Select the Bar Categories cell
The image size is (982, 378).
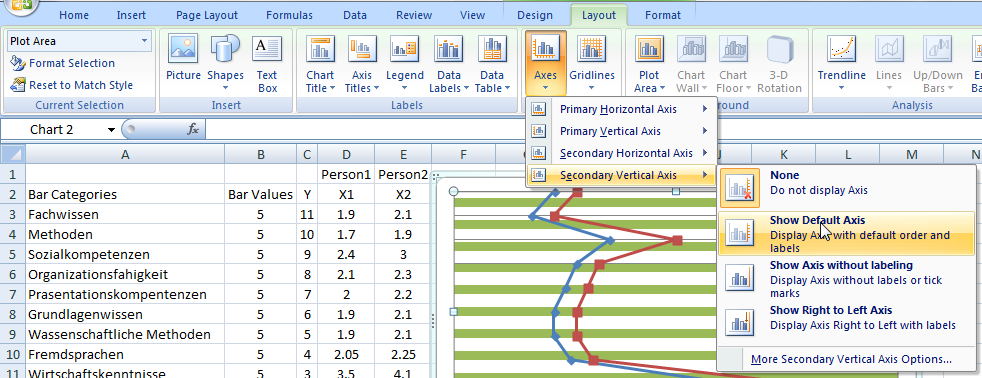pyautogui.click(x=125, y=195)
